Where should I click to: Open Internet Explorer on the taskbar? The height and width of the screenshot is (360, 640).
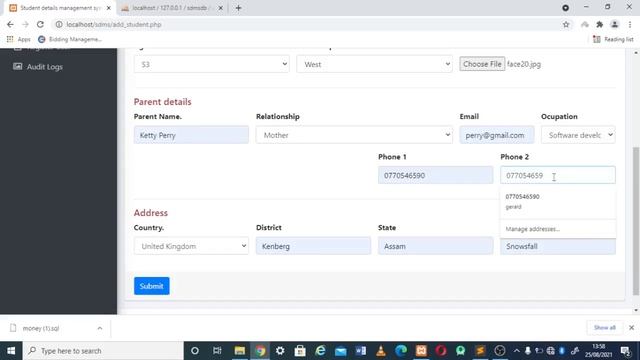point(320,351)
